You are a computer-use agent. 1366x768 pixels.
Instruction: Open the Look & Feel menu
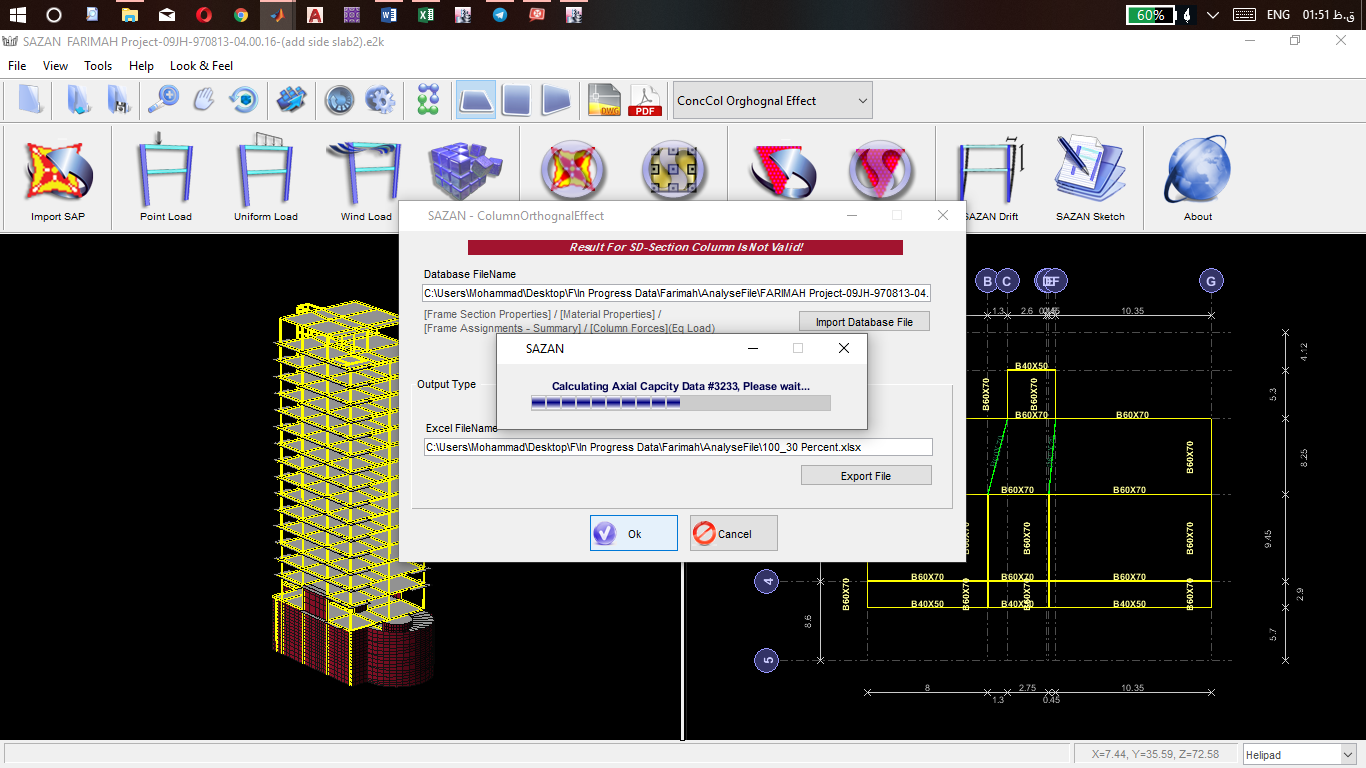point(201,66)
